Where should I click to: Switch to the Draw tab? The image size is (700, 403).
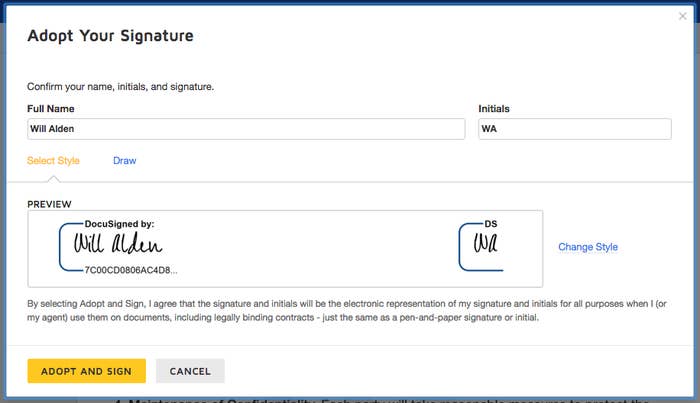pyautogui.click(x=125, y=161)
